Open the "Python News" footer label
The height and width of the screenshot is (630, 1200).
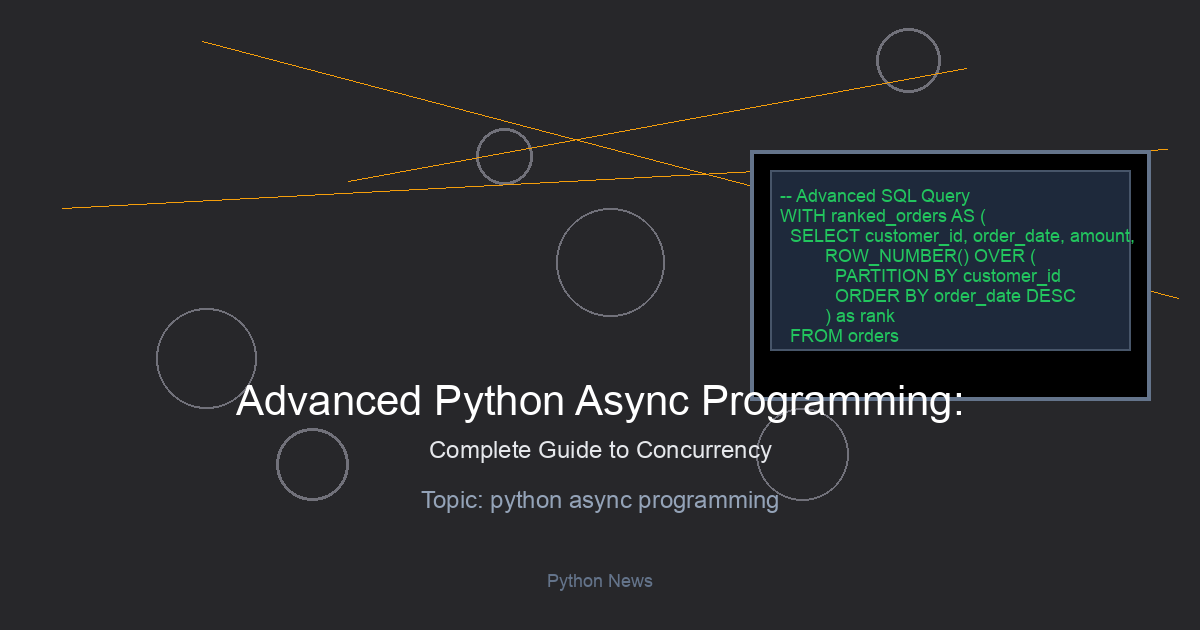(600, 581)
